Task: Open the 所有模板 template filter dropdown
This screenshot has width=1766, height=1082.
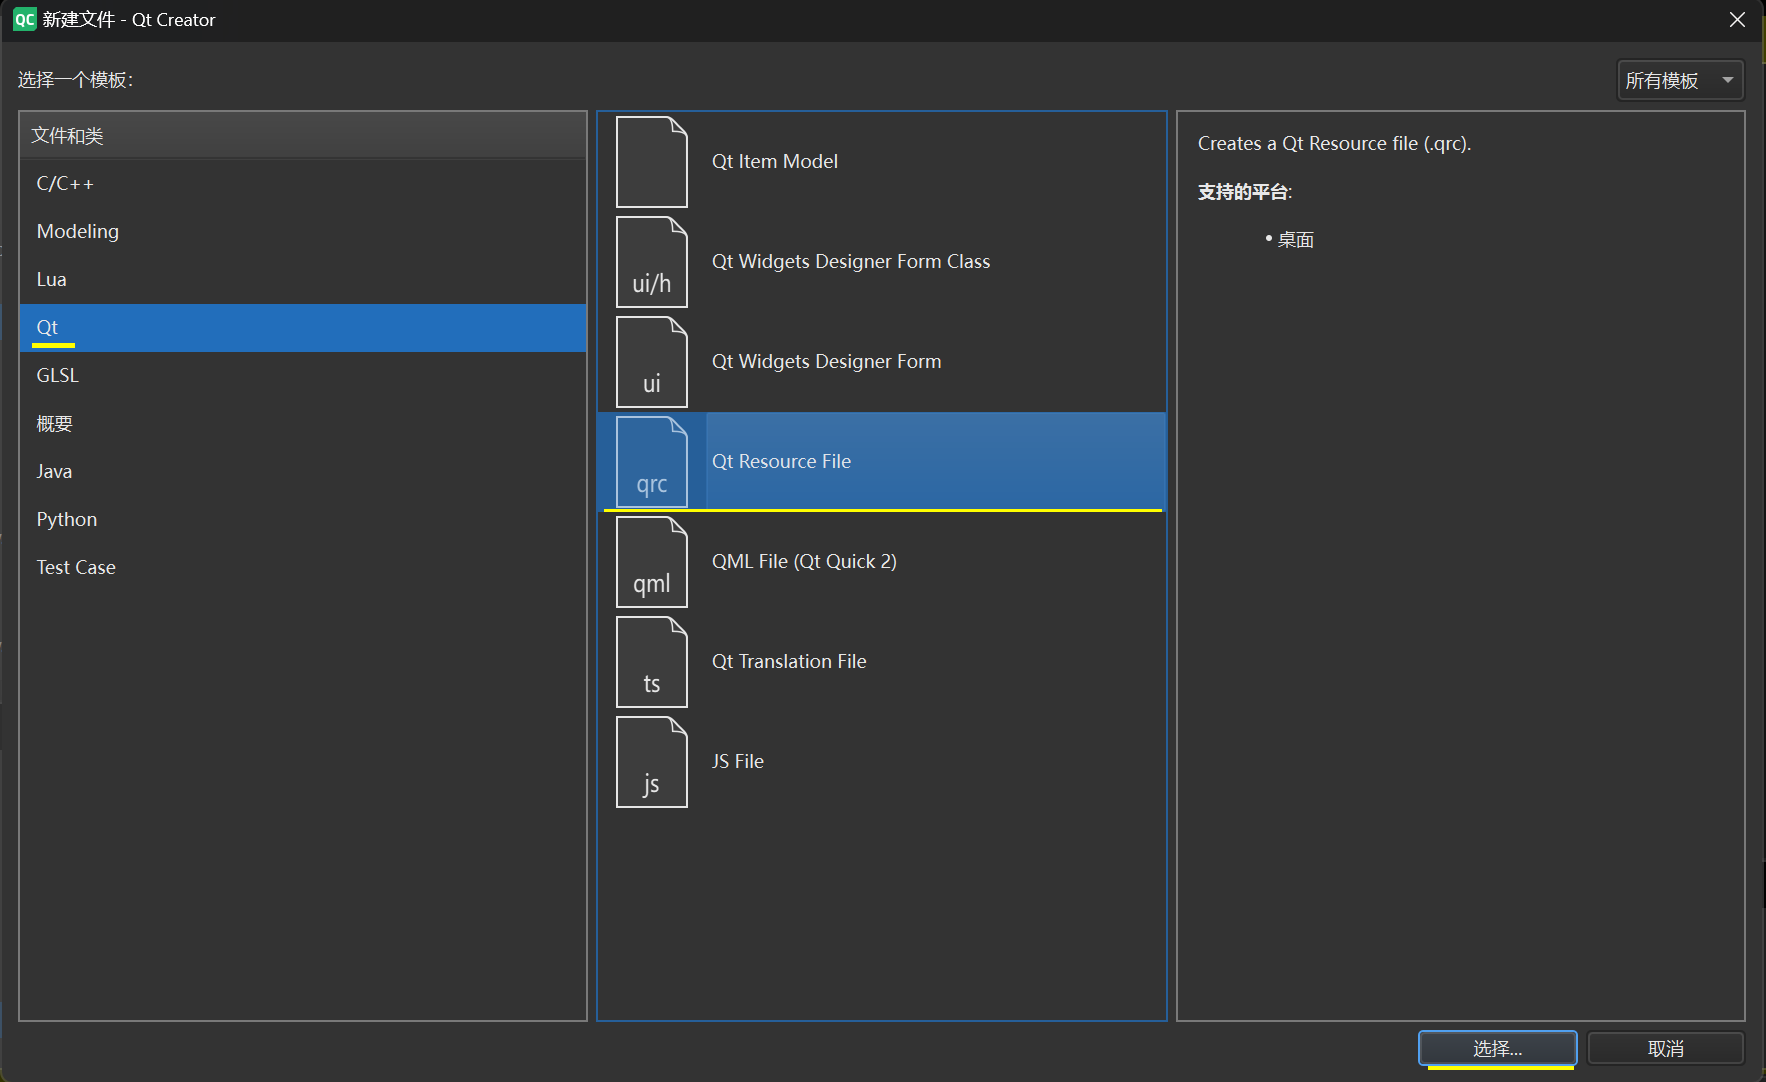Action: coord(1680,80)
